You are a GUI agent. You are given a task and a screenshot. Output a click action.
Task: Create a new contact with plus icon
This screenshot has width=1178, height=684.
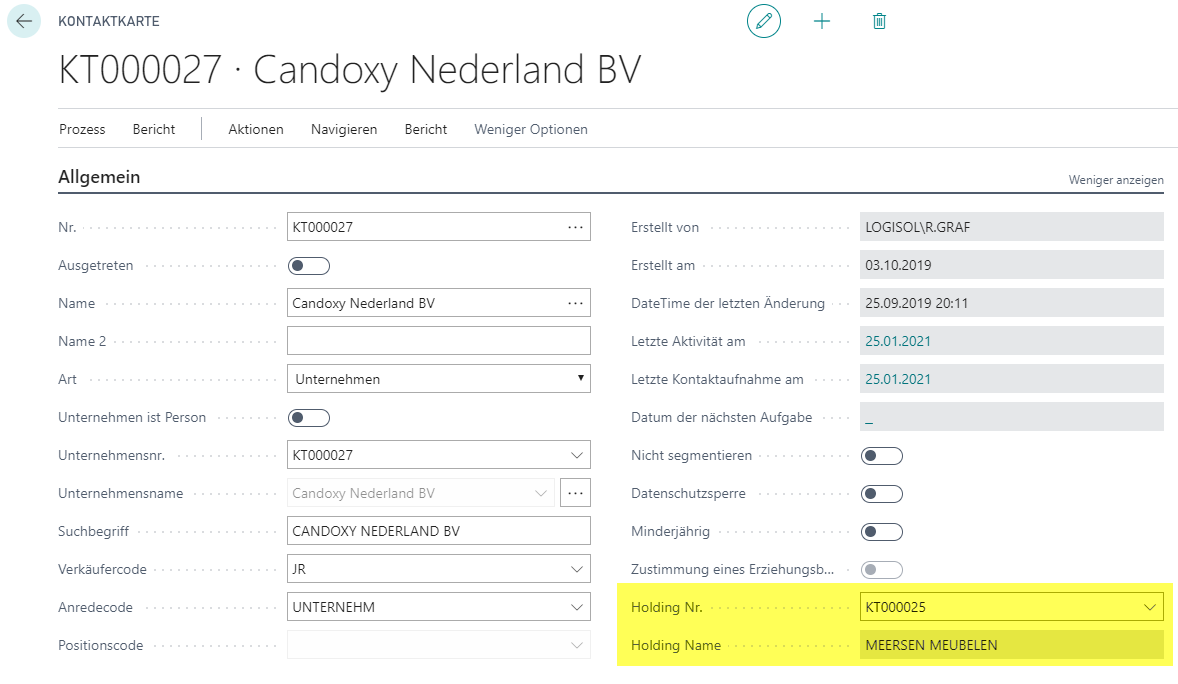pos(822,21)
